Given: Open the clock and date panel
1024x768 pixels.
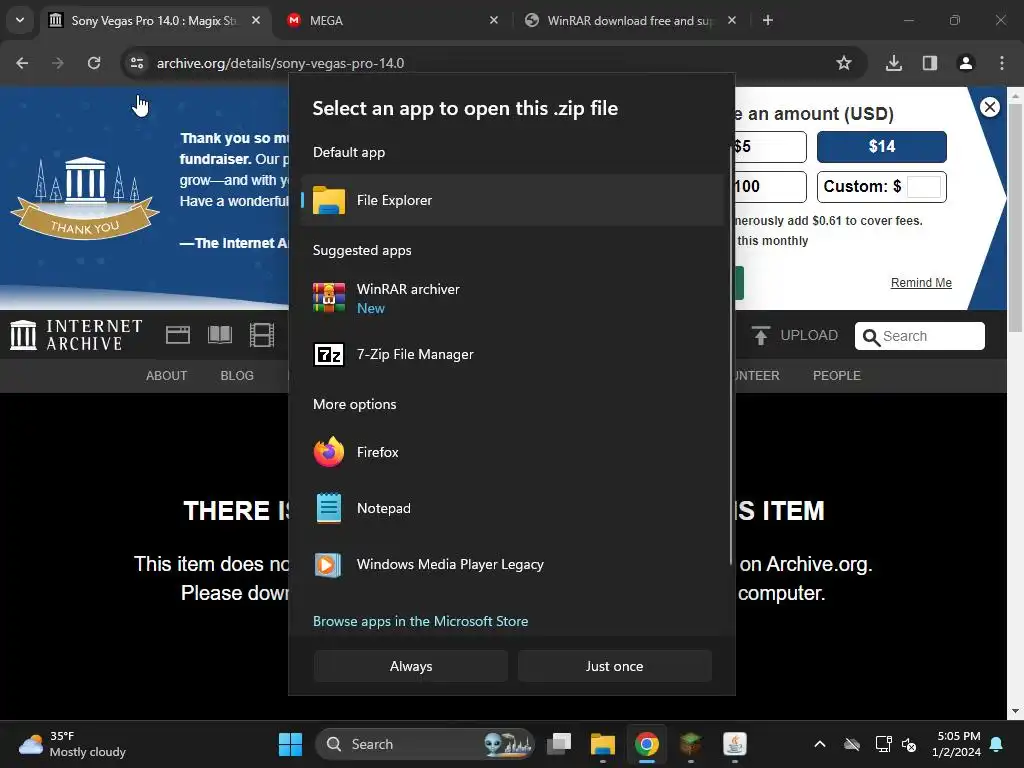Looking at the screenshot, I should (957, 744).
